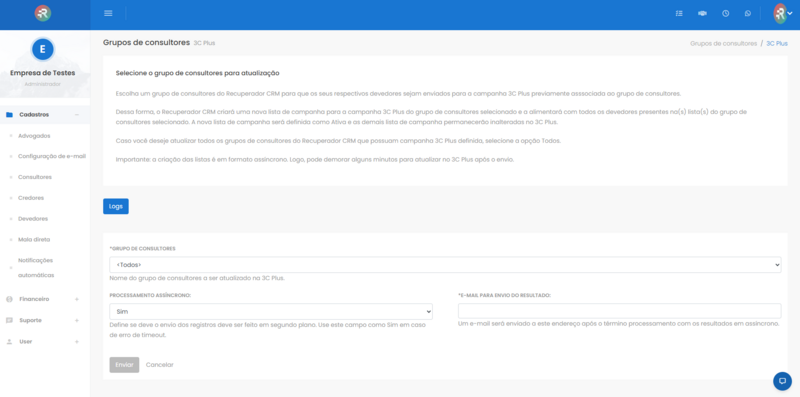Screen dimensions: 800x397
Task: Open the Grupo de consultores dropdown
Action: tap(445, 265)
